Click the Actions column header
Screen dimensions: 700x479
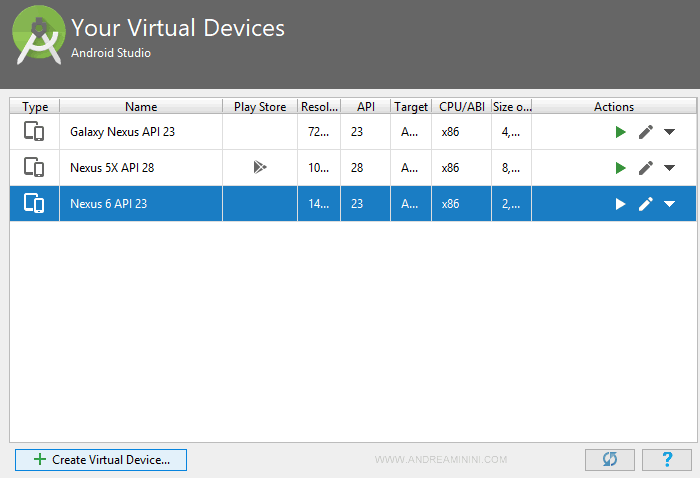614,107
